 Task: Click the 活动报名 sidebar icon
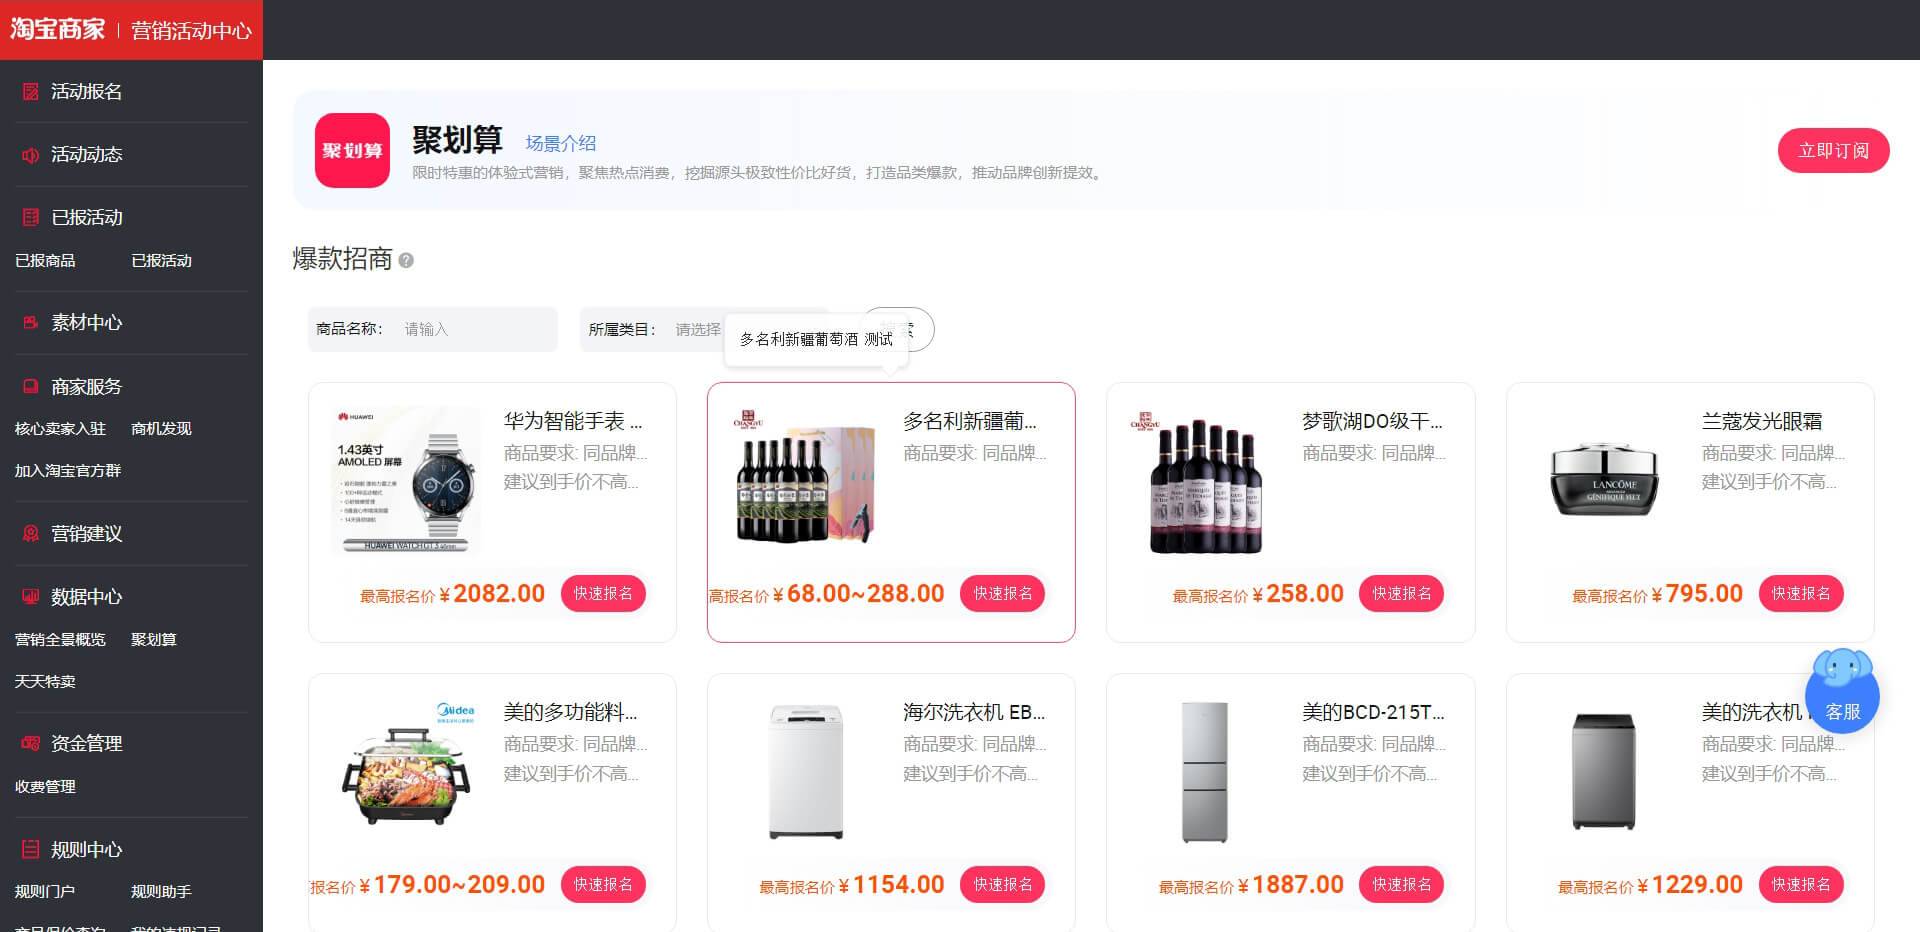(31, 92)
